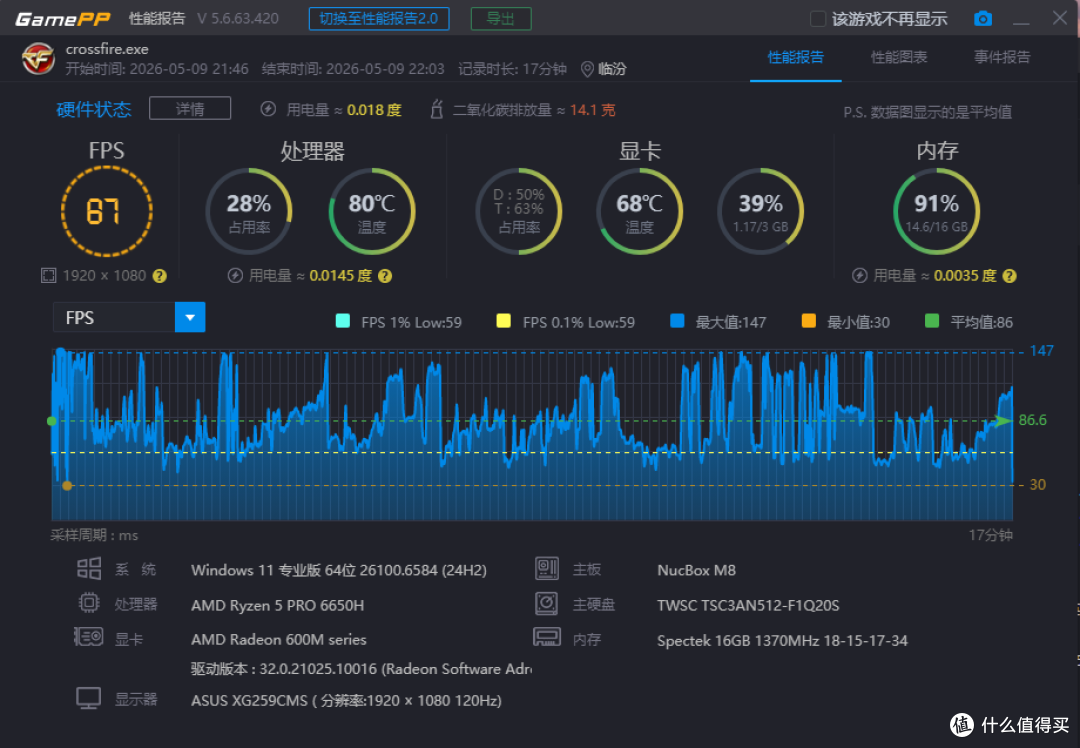Switch to the 性能图表 tab
The height and width of the screenshot is (748, 1080).
click(x=899, y=57)
